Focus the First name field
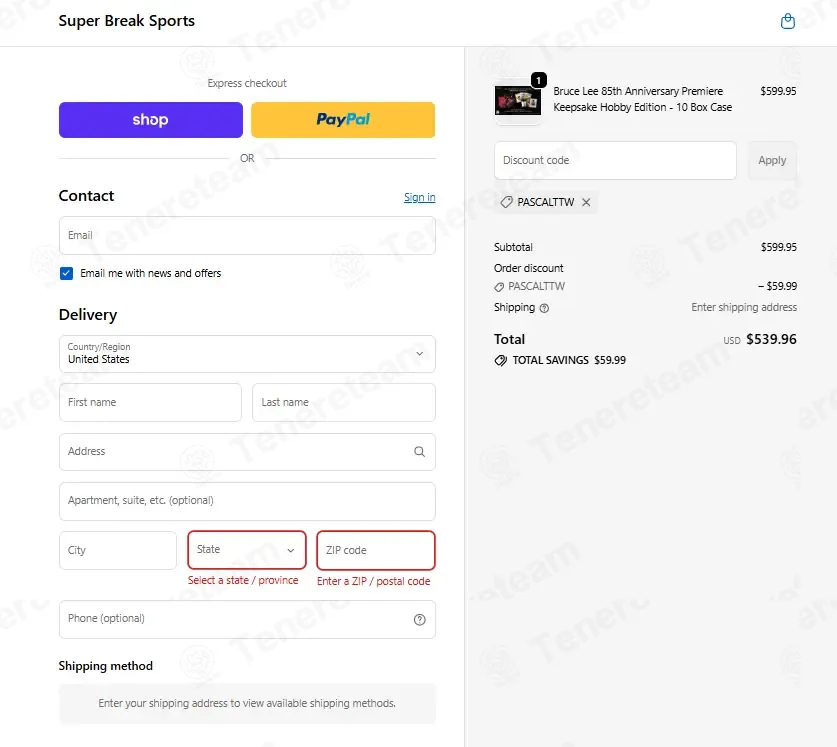 pyautogui.click(x=150, y=402)
